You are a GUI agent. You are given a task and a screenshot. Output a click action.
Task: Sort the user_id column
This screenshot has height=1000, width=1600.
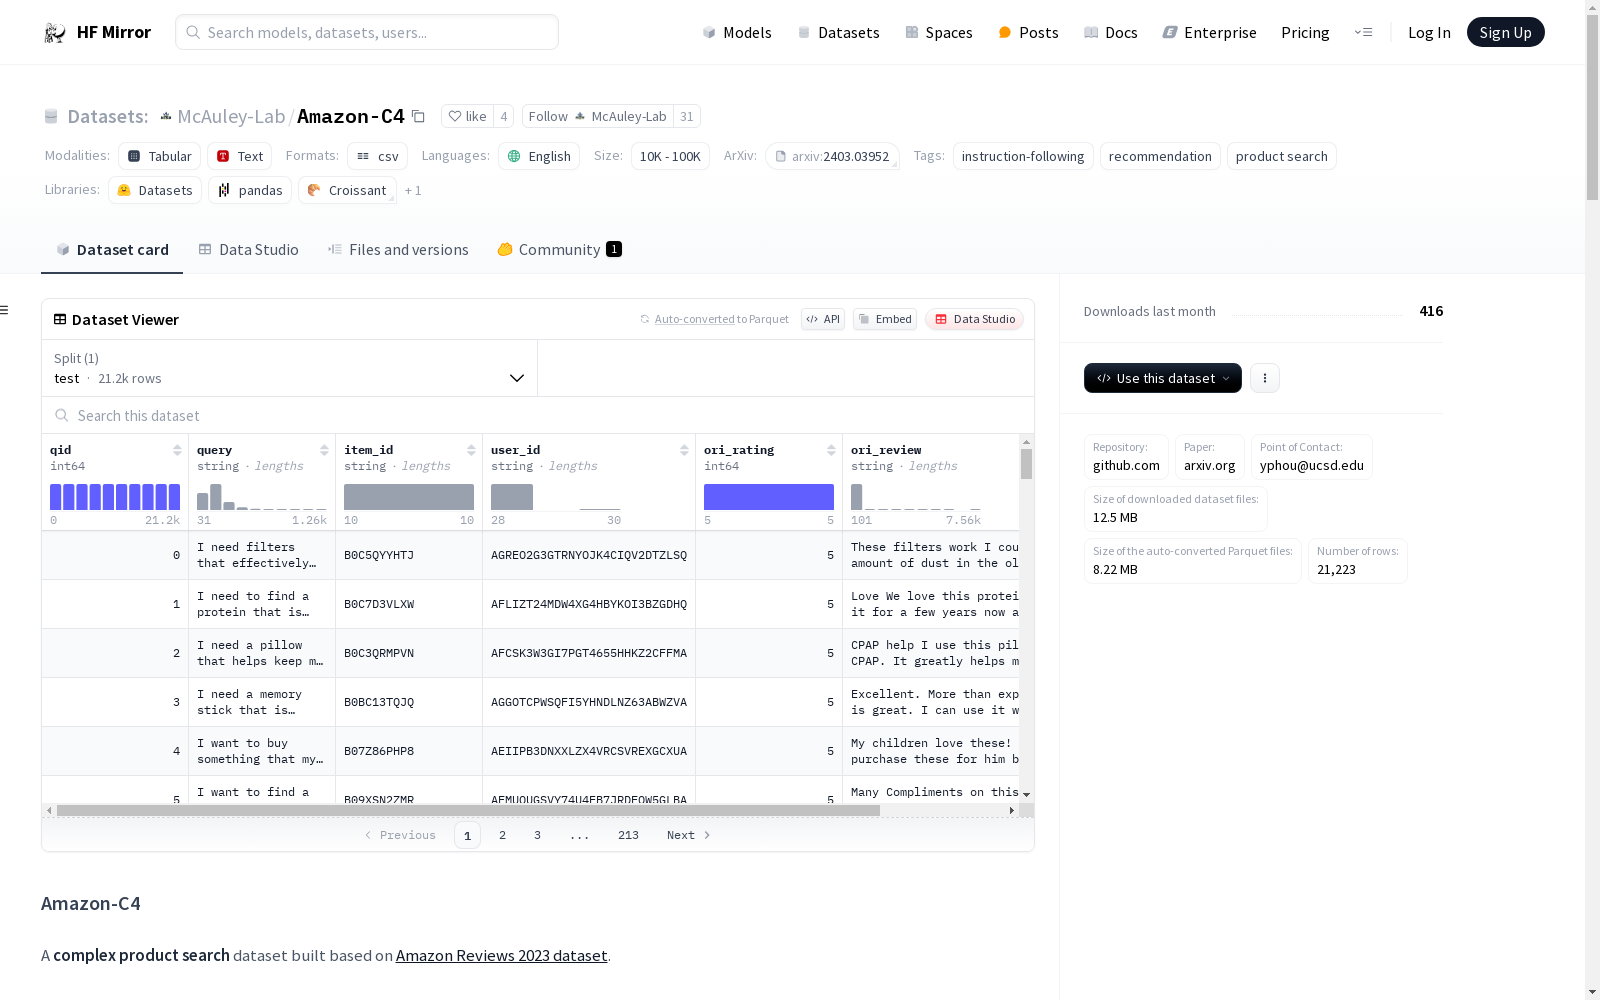(x=684, y=450)
